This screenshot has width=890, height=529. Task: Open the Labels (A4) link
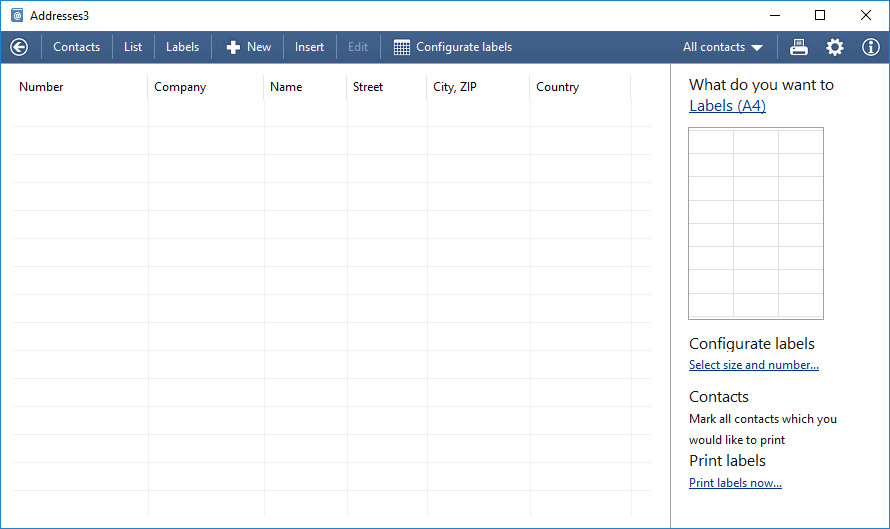click(x=727, y=106)
